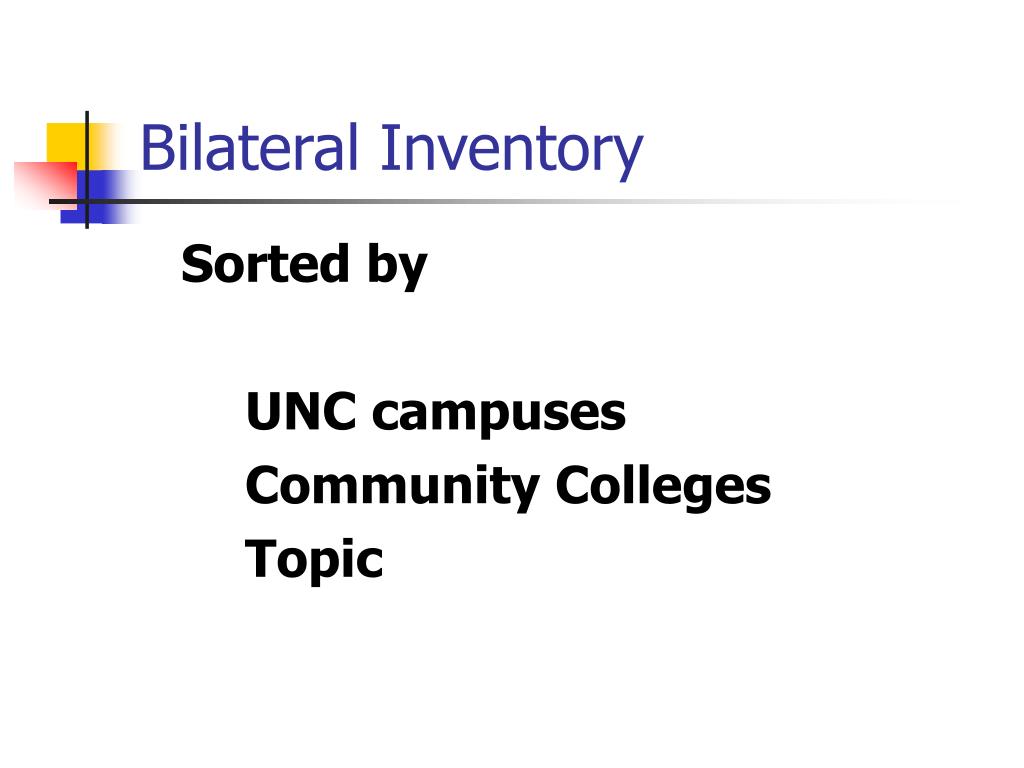
Task: Select the 'UNC' text in the list
Action: 301,412
